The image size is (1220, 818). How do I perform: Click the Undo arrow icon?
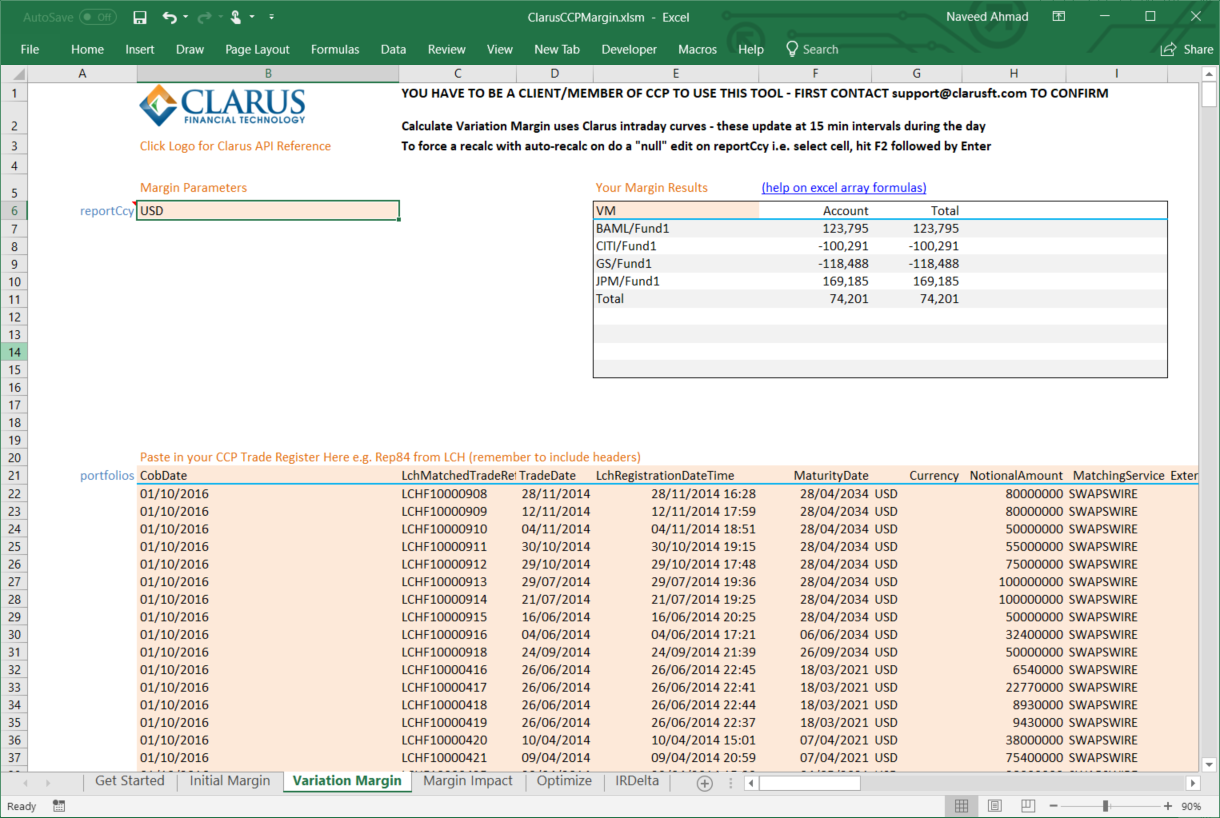[x=169, y=17]
